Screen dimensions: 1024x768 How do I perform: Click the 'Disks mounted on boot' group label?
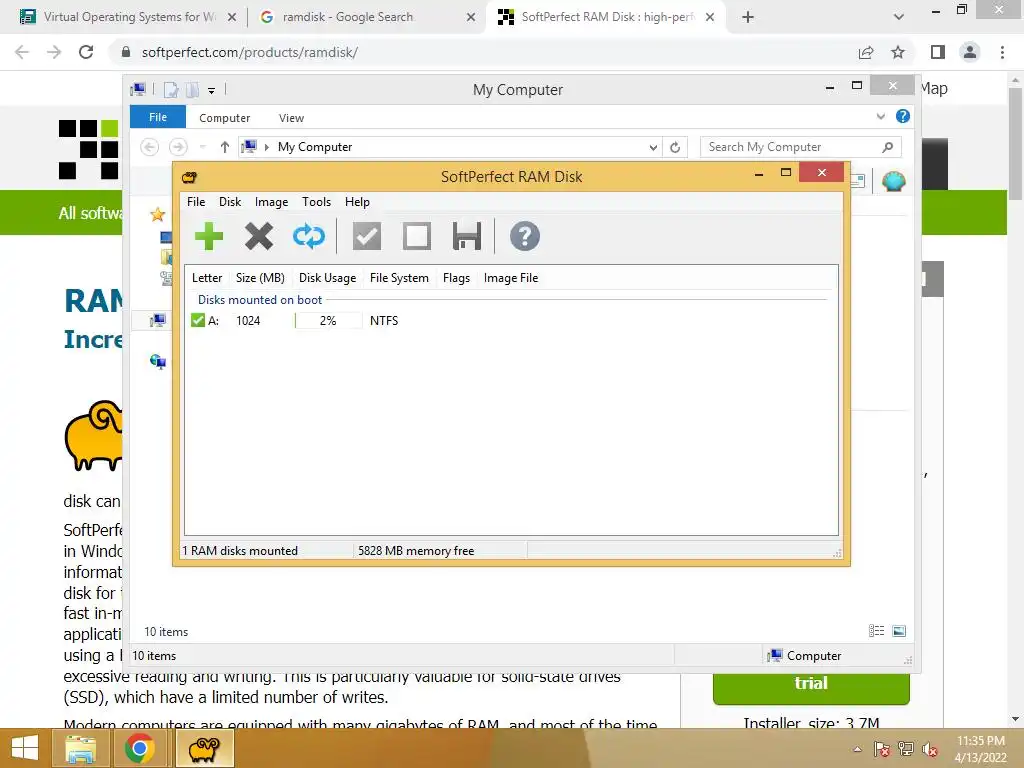(260, 300)
